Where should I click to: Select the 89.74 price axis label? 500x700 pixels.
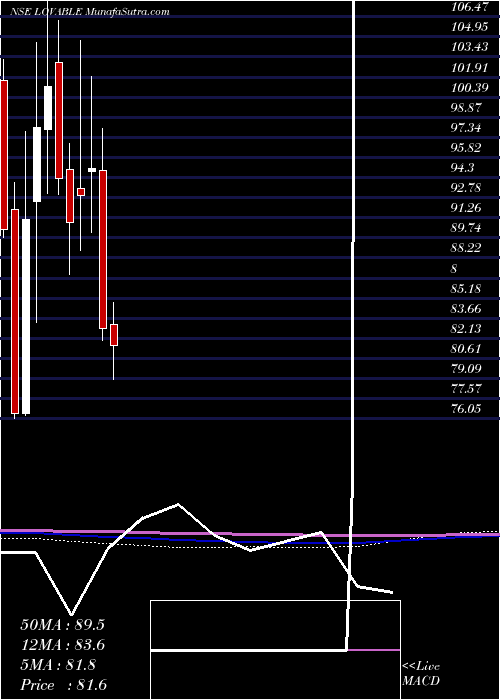pos(467,228)
